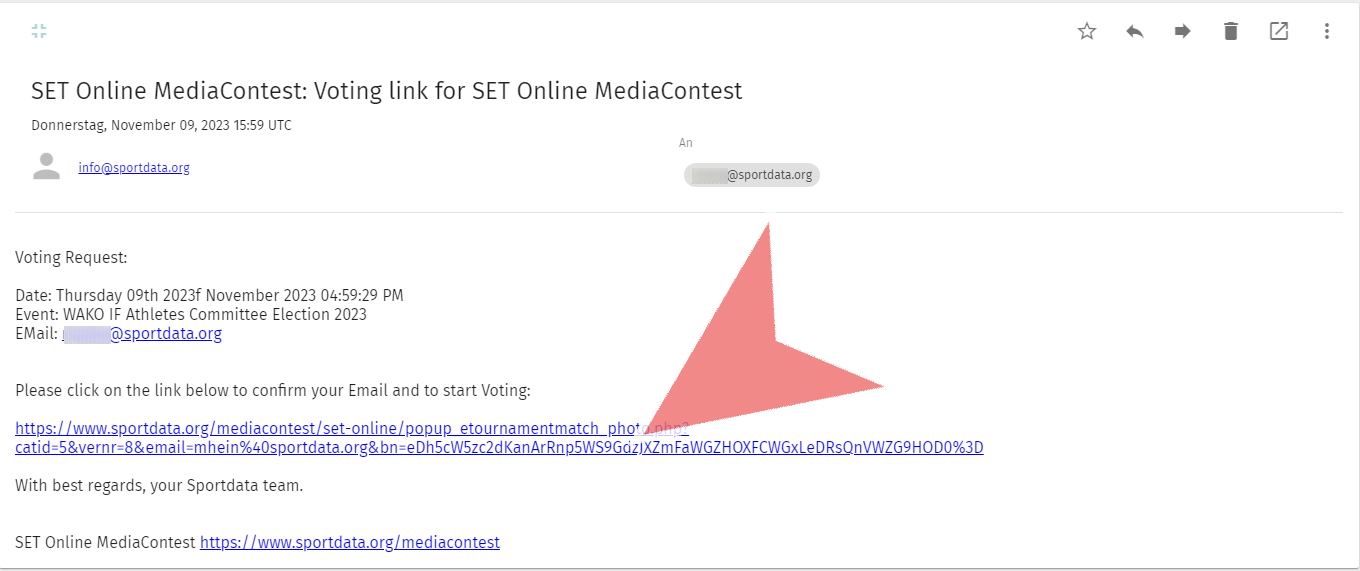Click the "With best regards" closing line

[x=159, y=486]
